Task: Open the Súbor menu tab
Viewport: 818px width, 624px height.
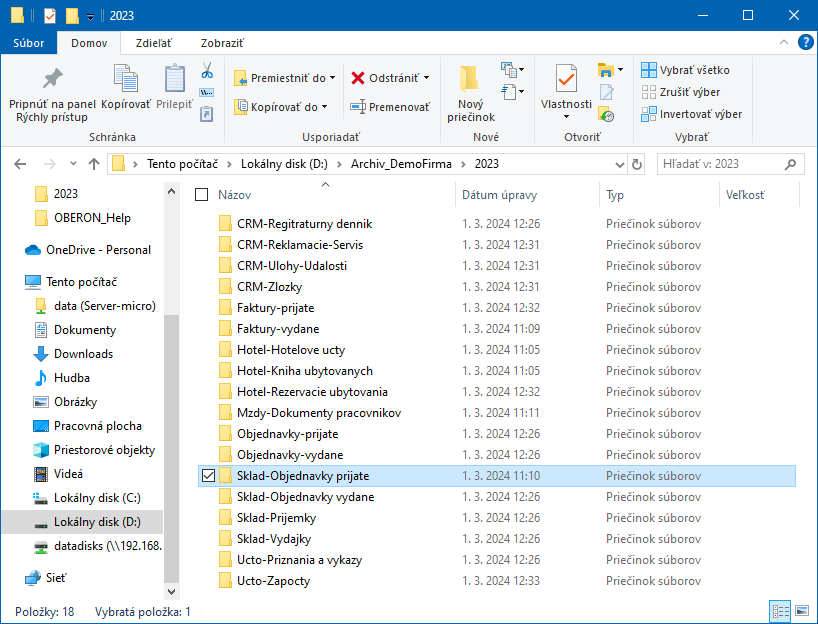Action: point(28,43)
